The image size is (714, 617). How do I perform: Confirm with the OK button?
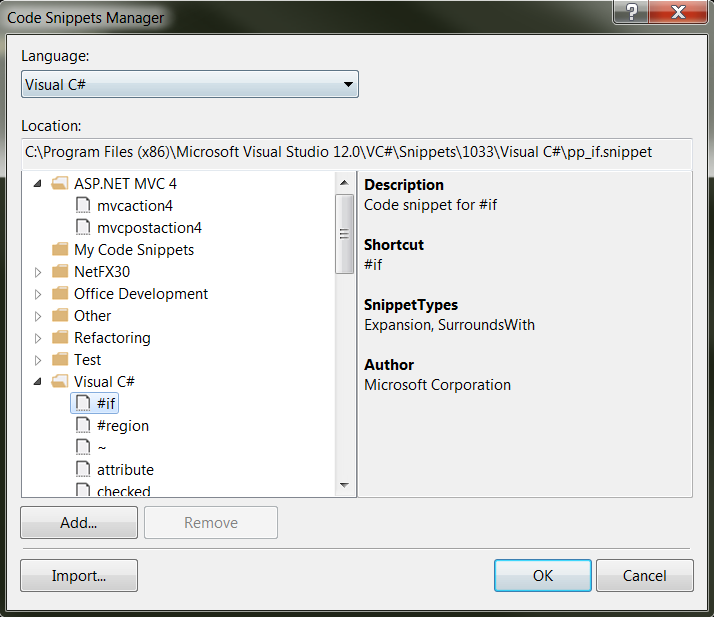coord(543,576)
